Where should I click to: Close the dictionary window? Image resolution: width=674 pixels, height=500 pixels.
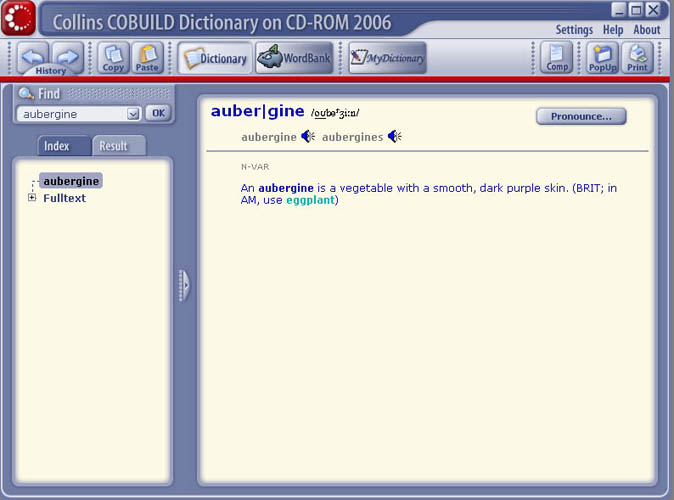point(653,9)
